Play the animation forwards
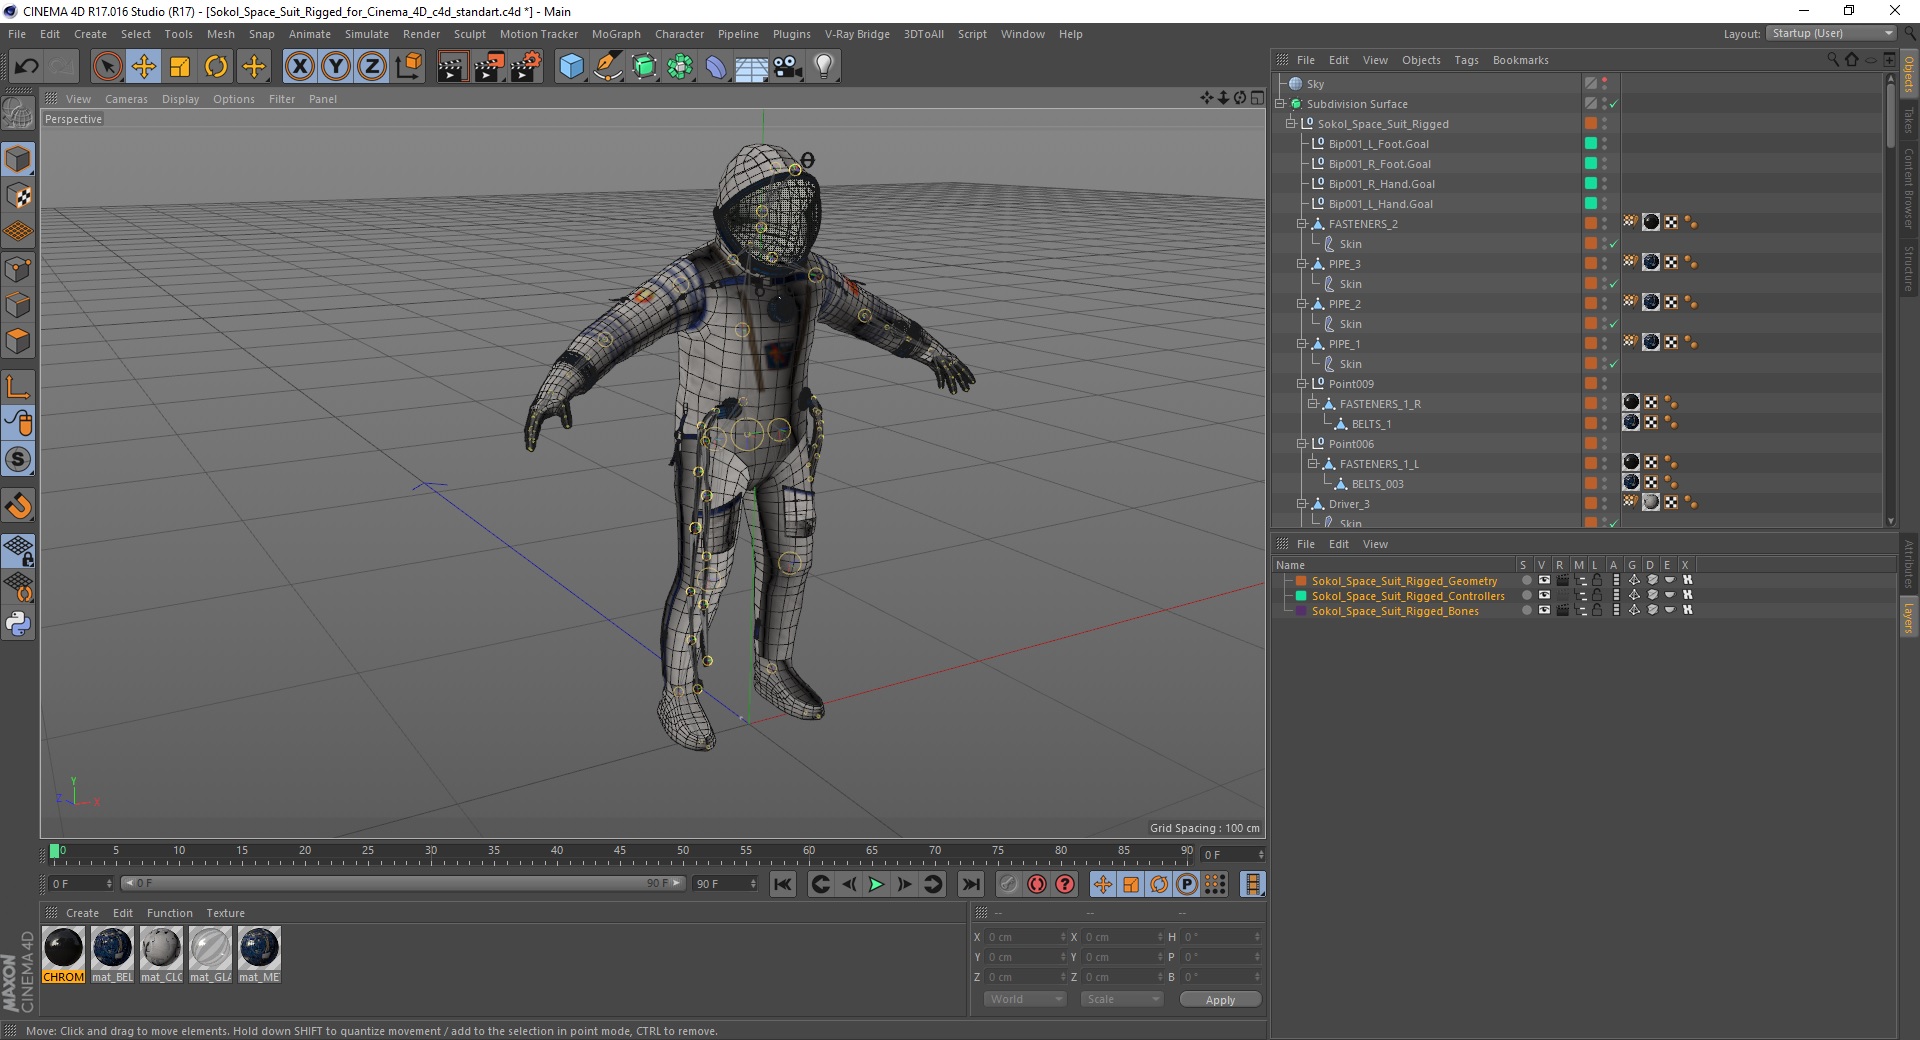Image resolution: width=1920 pixels, height=1040 pixels. (876, 884)
